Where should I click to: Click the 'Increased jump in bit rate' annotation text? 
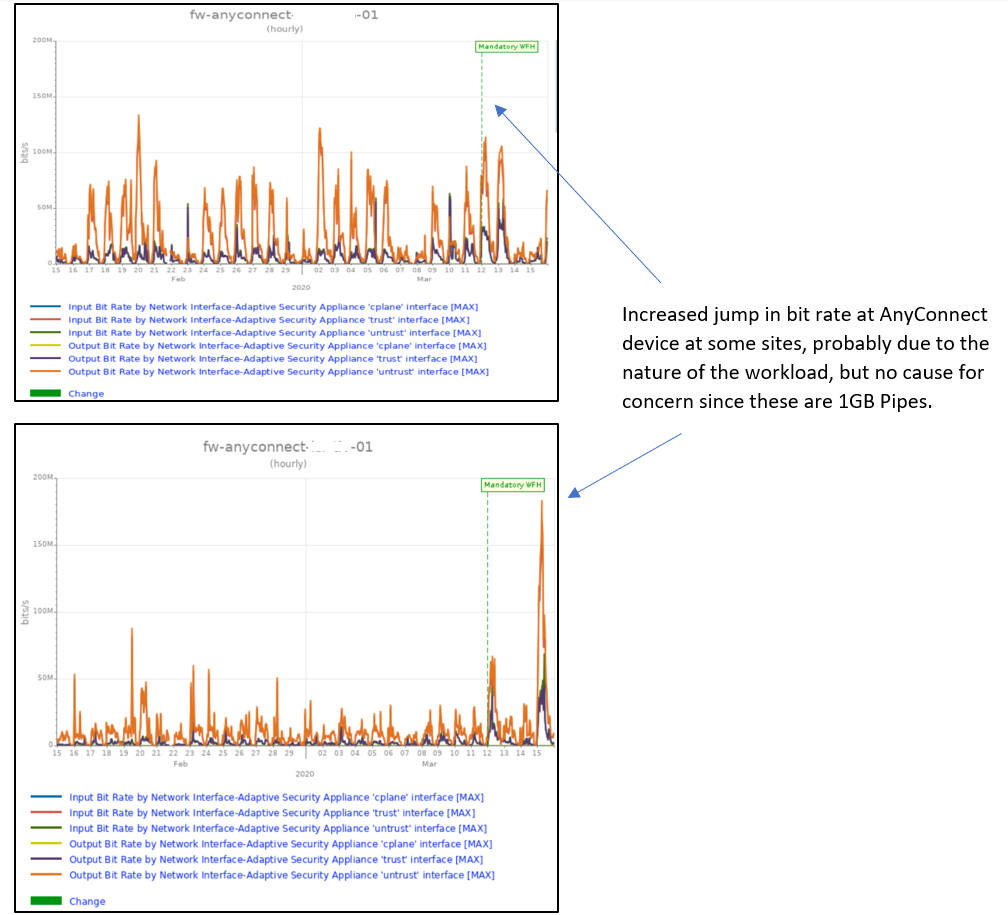click(x=805, y=358)
